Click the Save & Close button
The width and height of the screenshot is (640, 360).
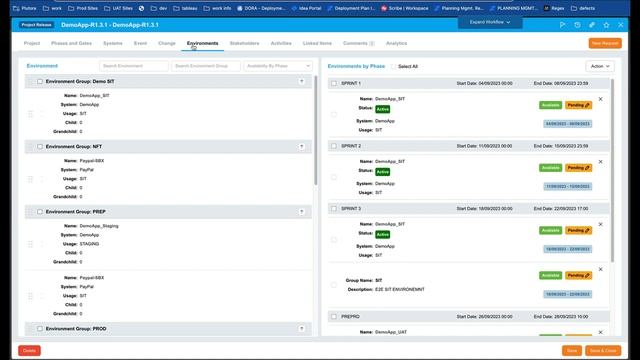point(603,351)
